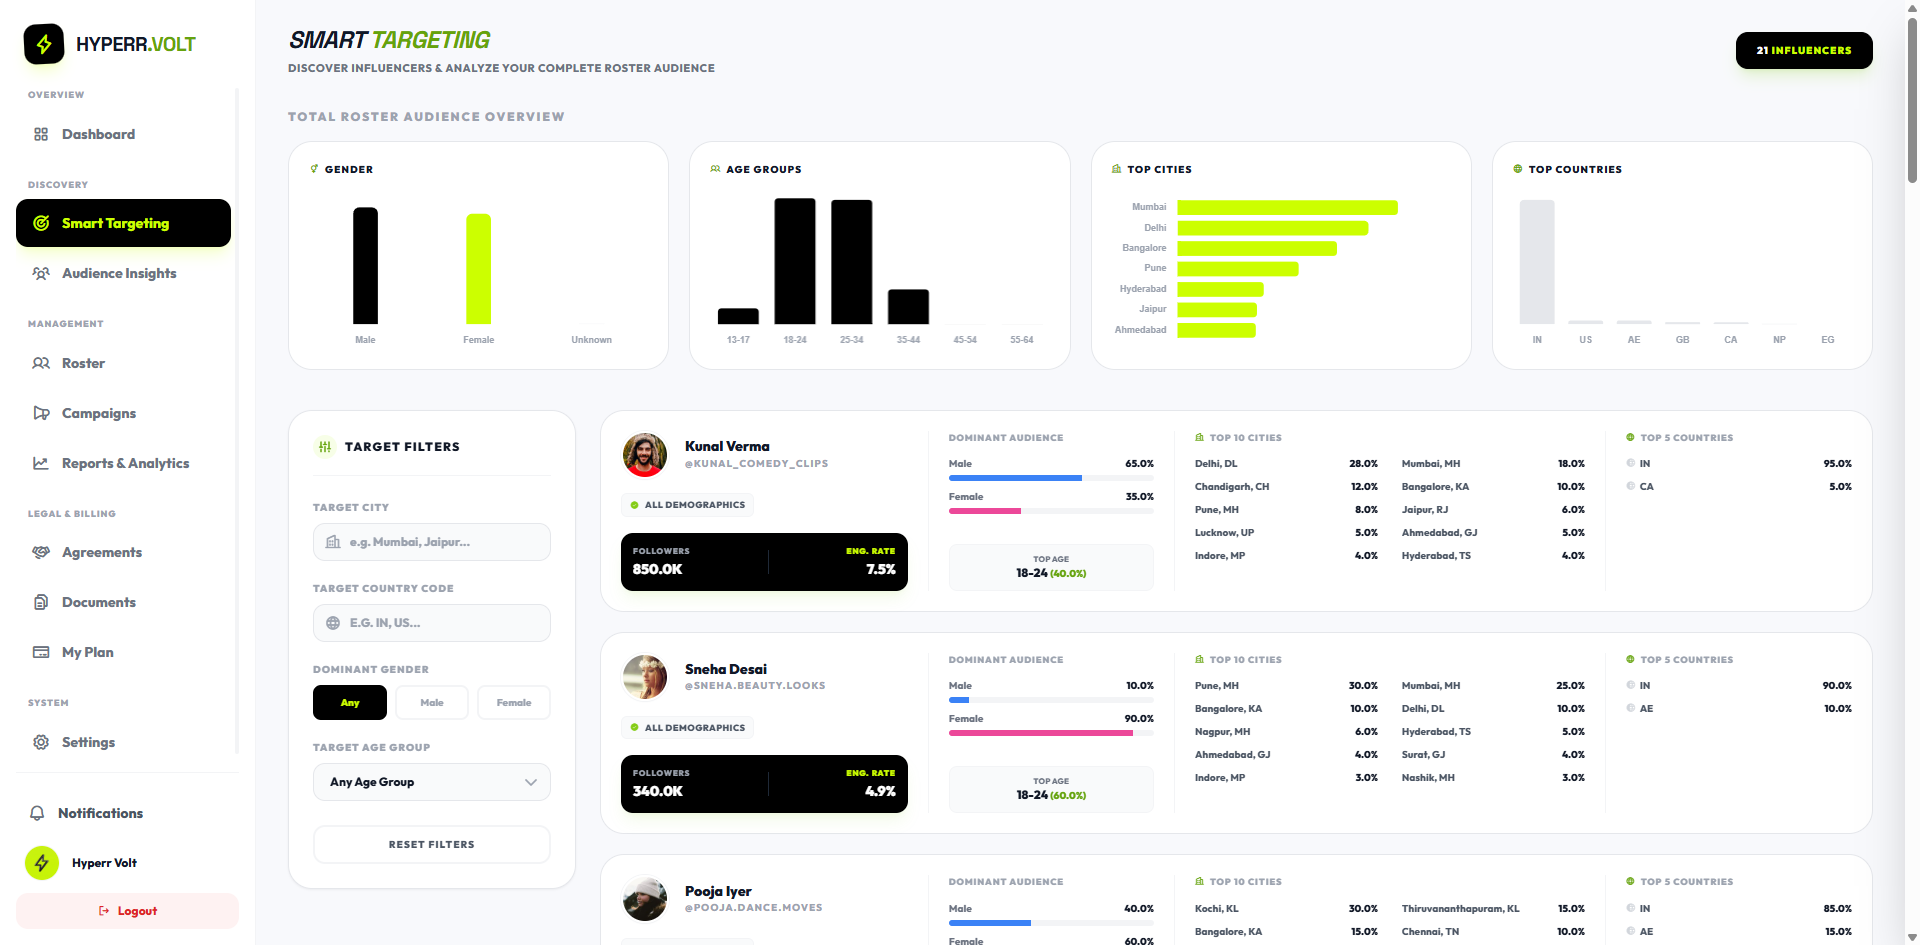Click the 21 Influencers button

[1803, 50]
